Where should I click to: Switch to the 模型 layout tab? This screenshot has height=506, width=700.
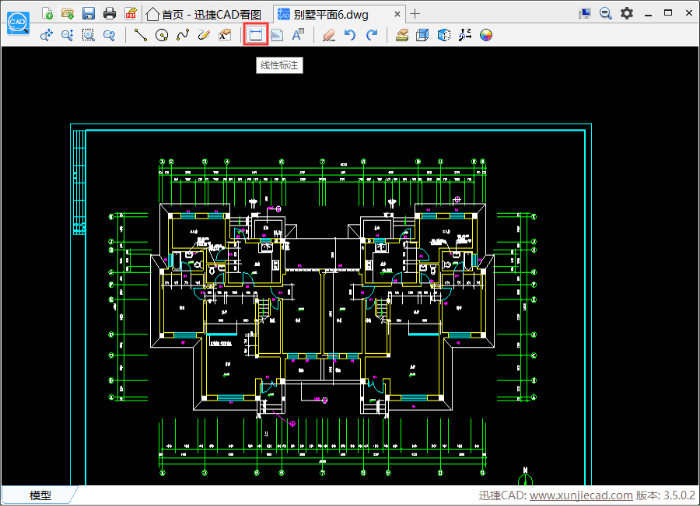[x=40, y=495]
